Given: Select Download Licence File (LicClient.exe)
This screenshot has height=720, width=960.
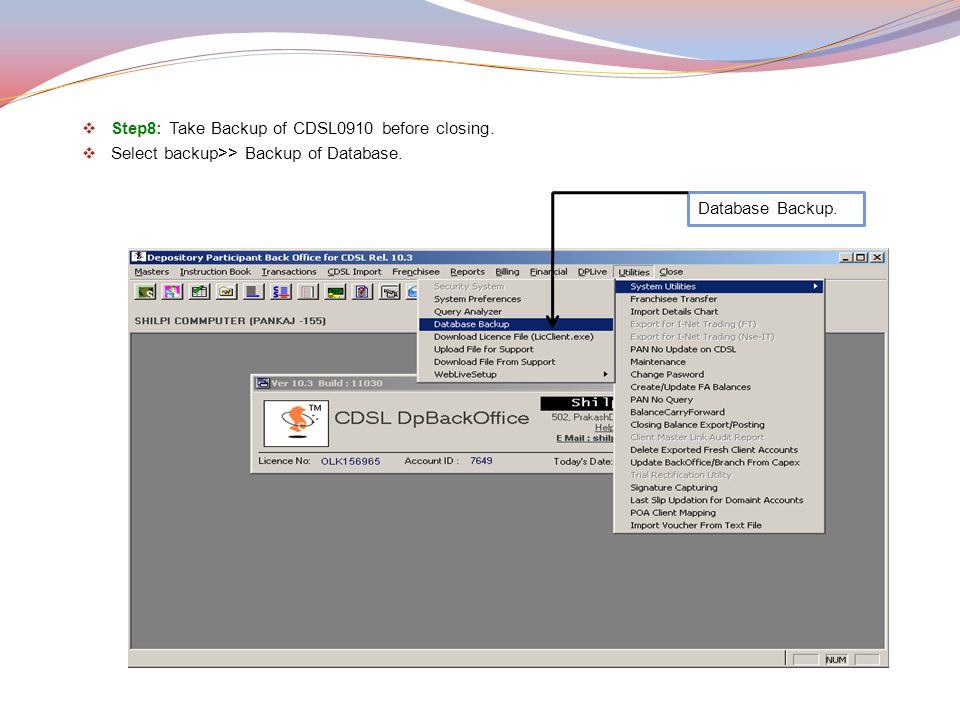Looking at the screenshot, I should coord(516,337).
